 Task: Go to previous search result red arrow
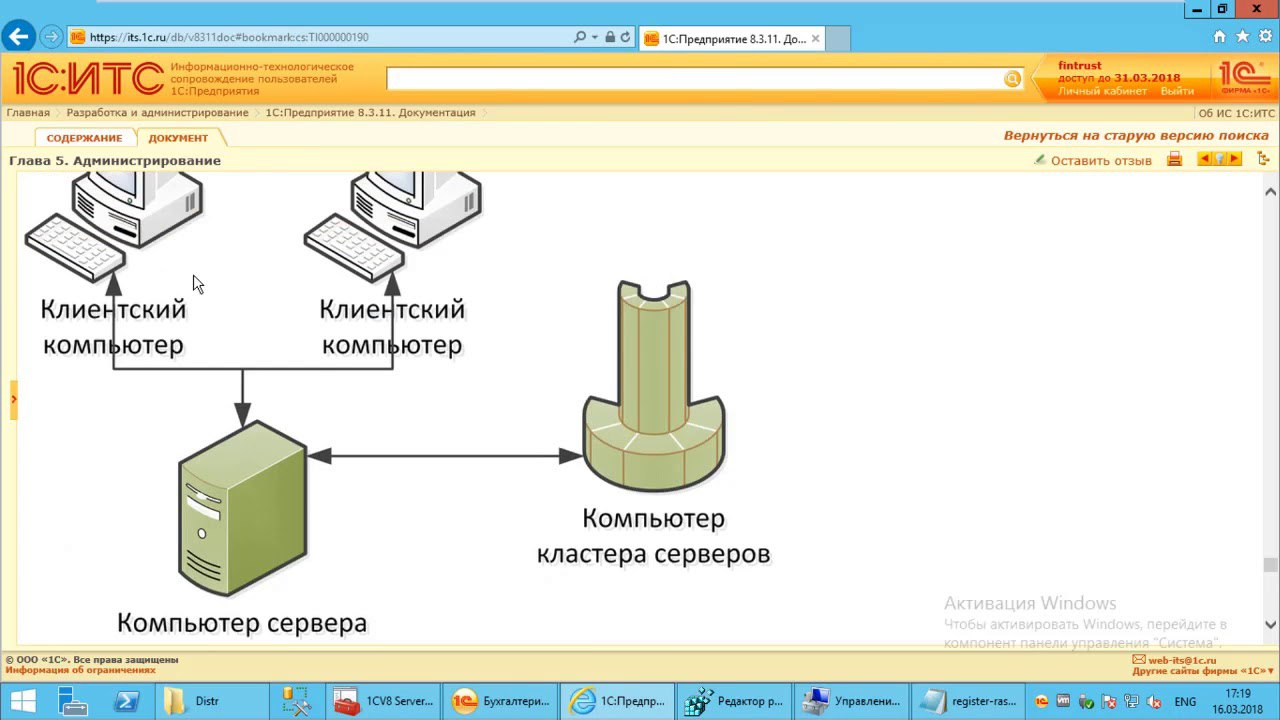[1204, 159]
